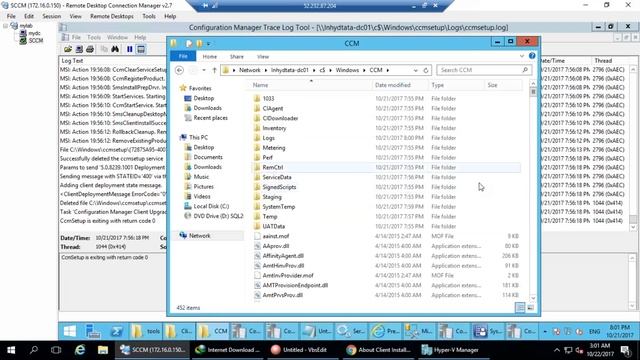
Task: Click Open log file icon in Trace Log Tool
Action: click(68, 49)
